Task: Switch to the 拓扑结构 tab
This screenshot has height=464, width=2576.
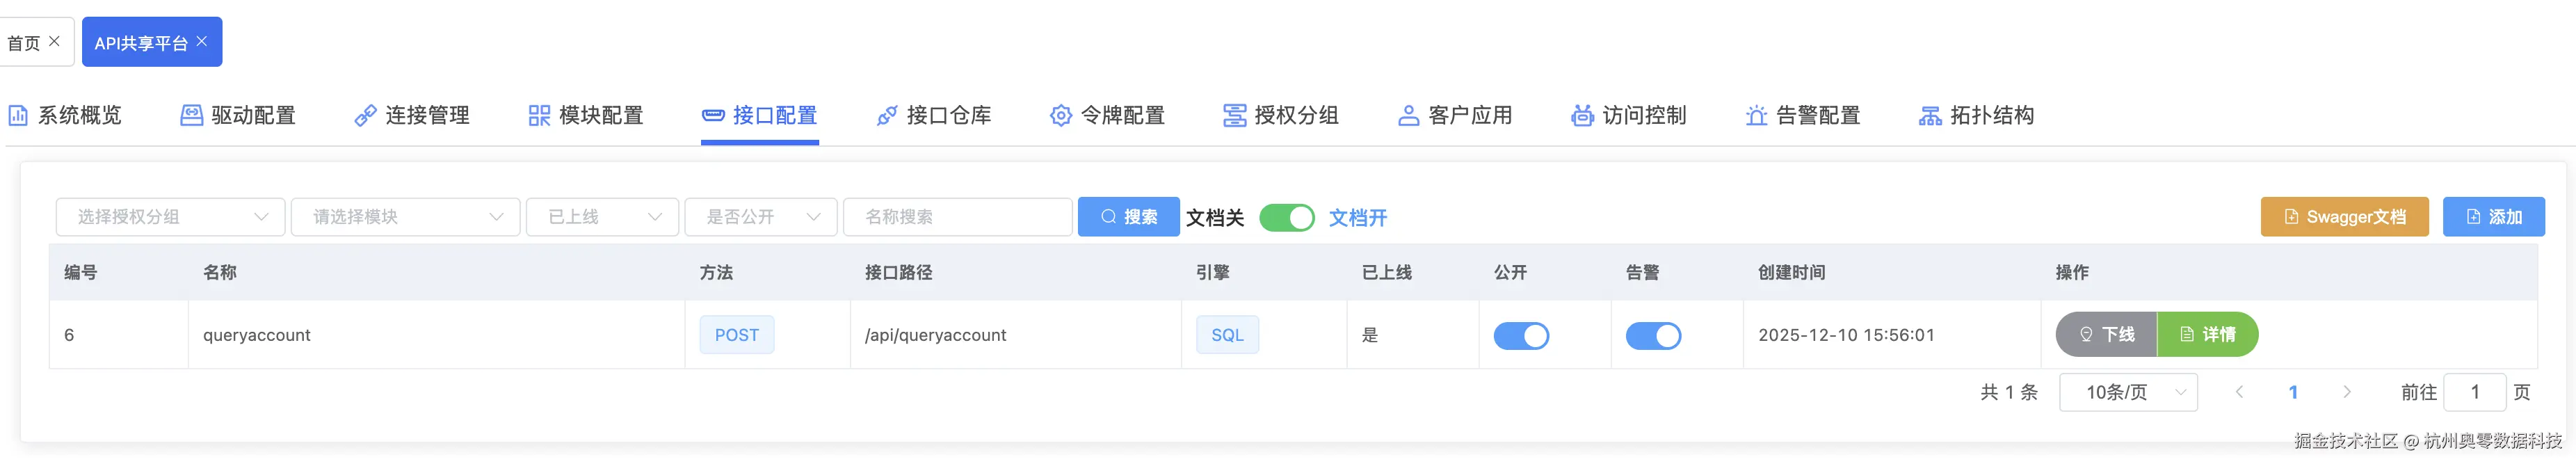Action: pyautogui.click(x=1976, y=116)
